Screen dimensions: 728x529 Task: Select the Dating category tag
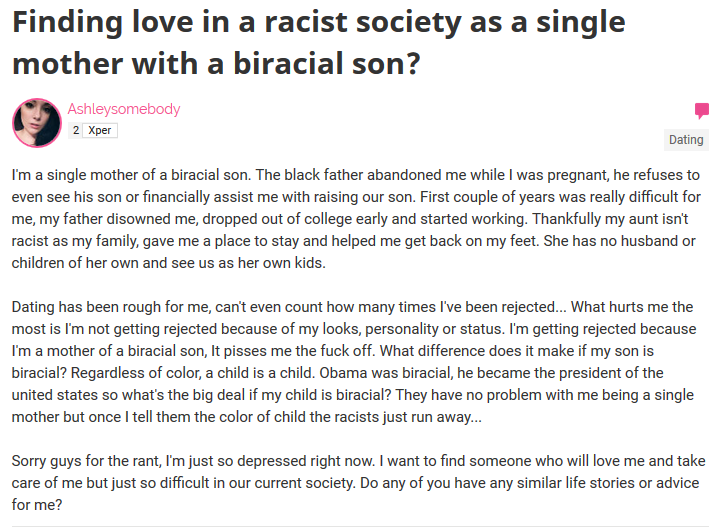pyautogui.click(x=686, y=140)
